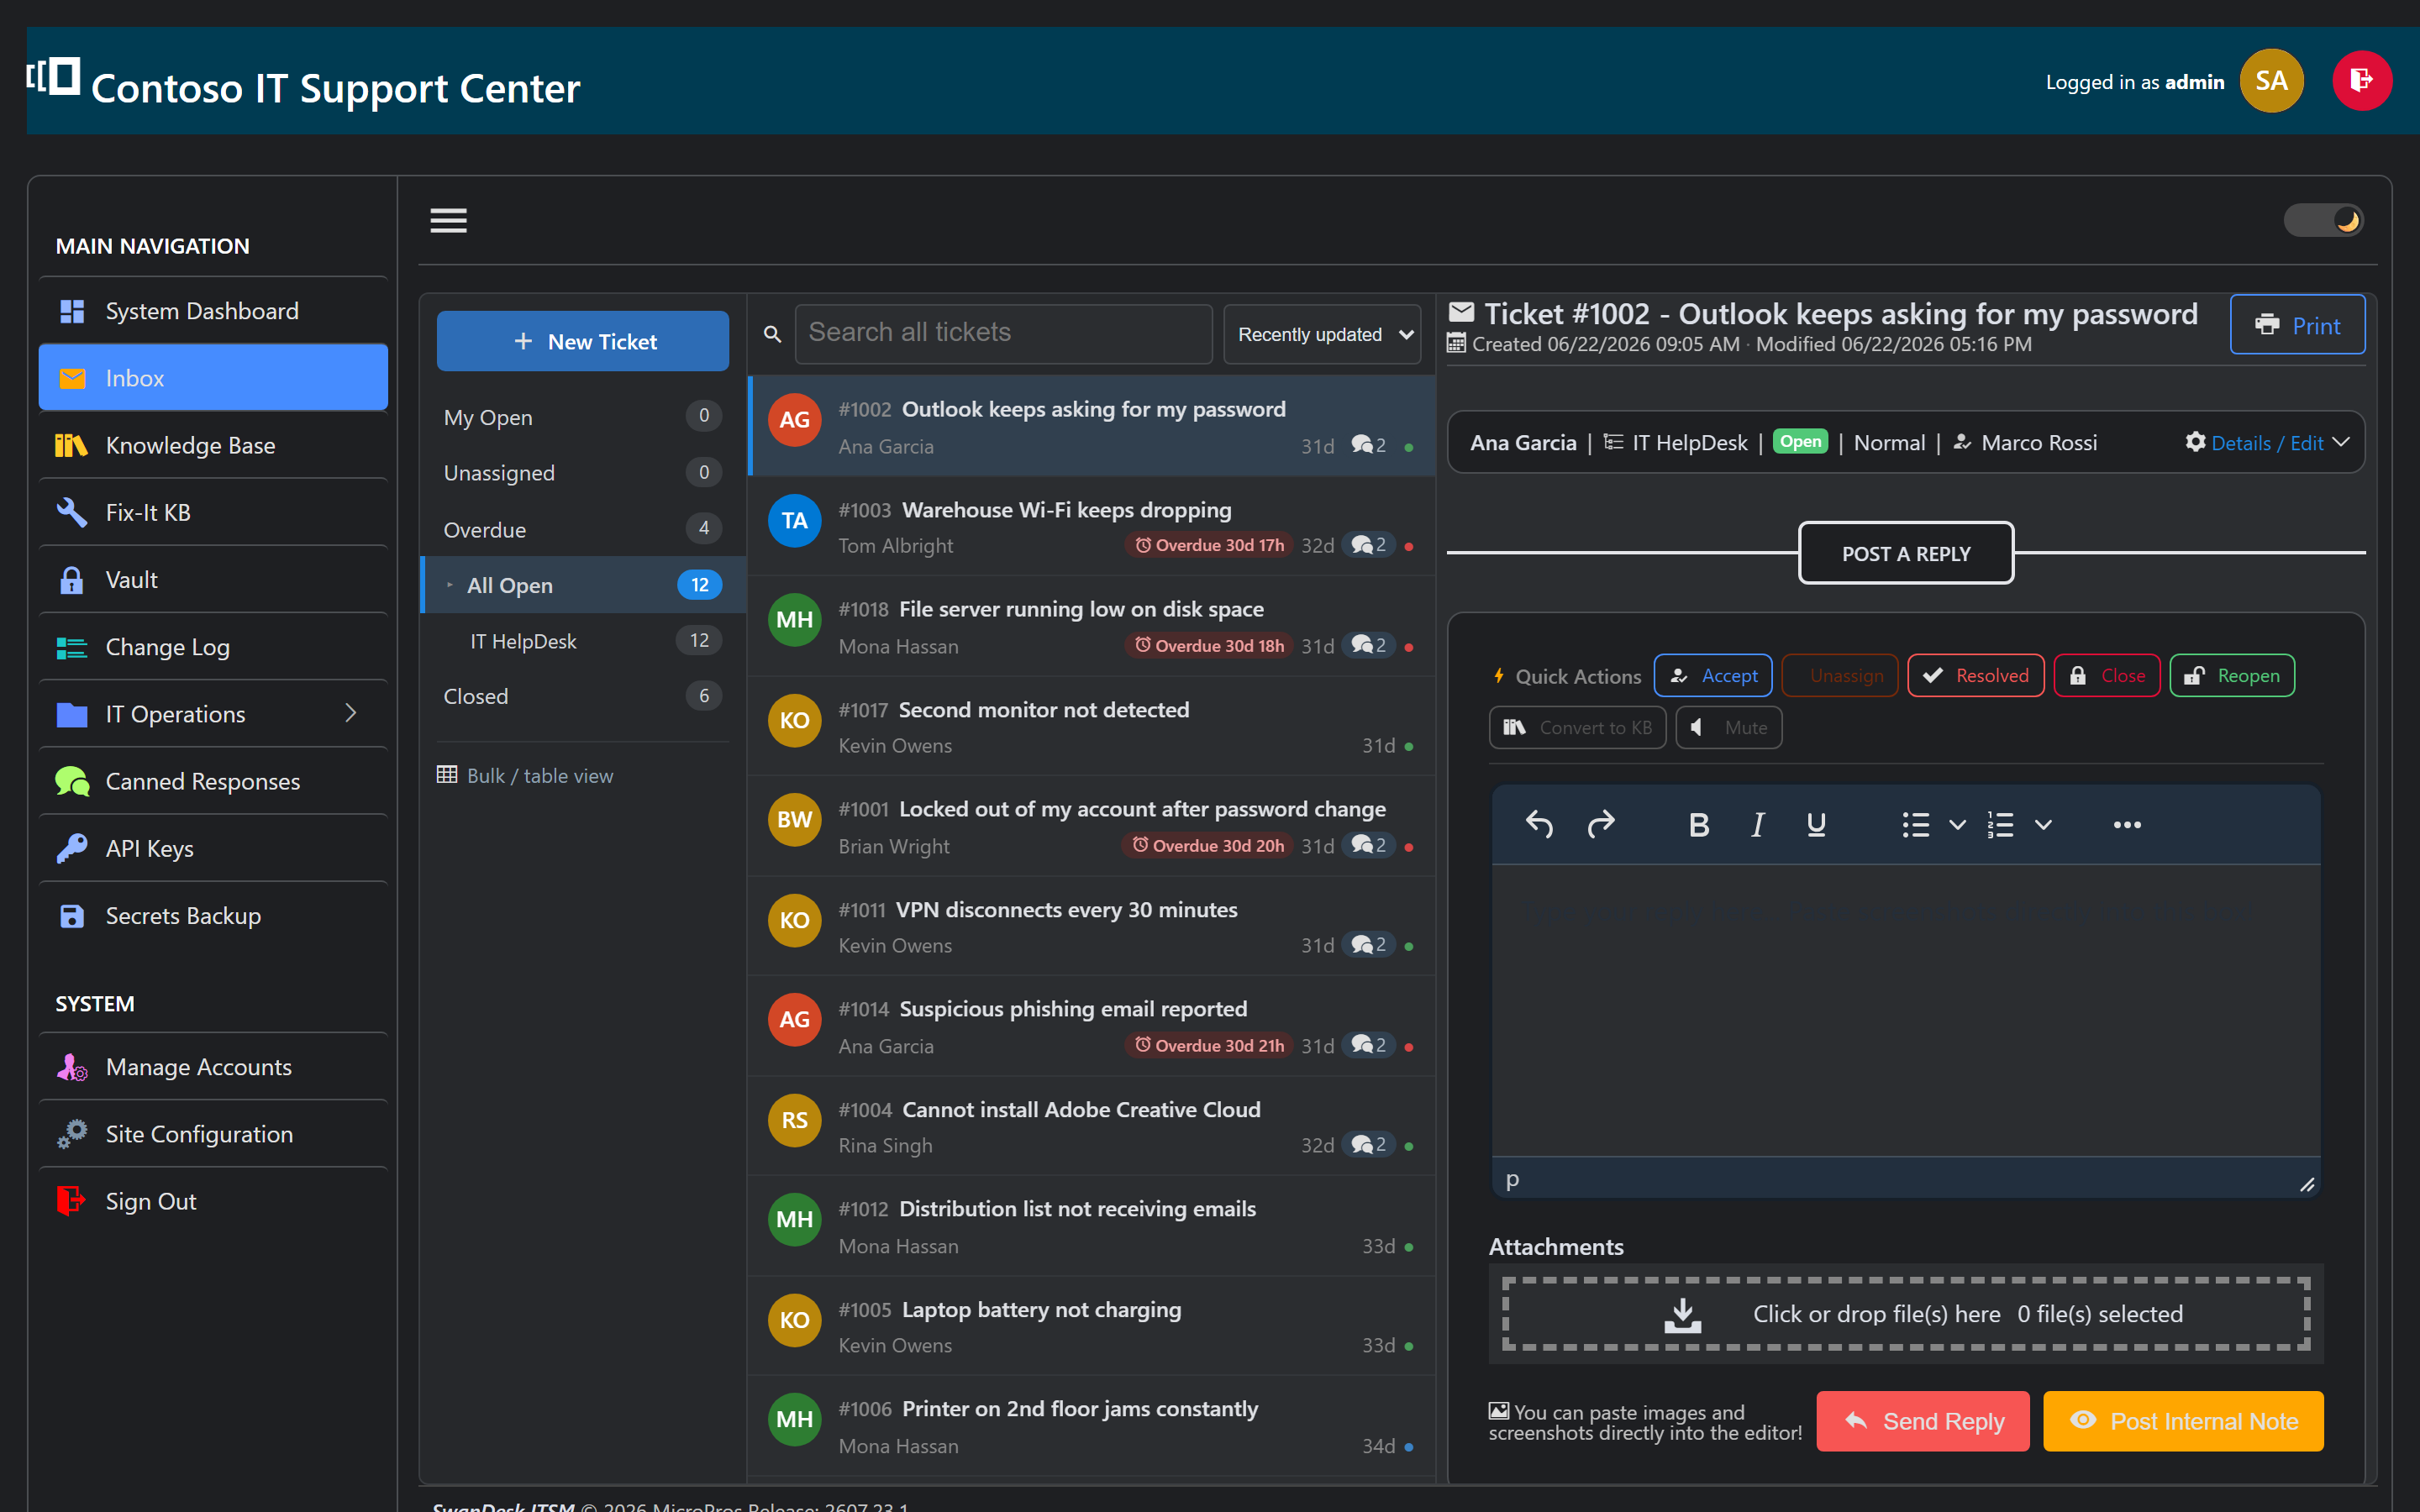Viewport: 2420px width, 1512px height.
Task: Open API Keys page
Action: point(213,848)
